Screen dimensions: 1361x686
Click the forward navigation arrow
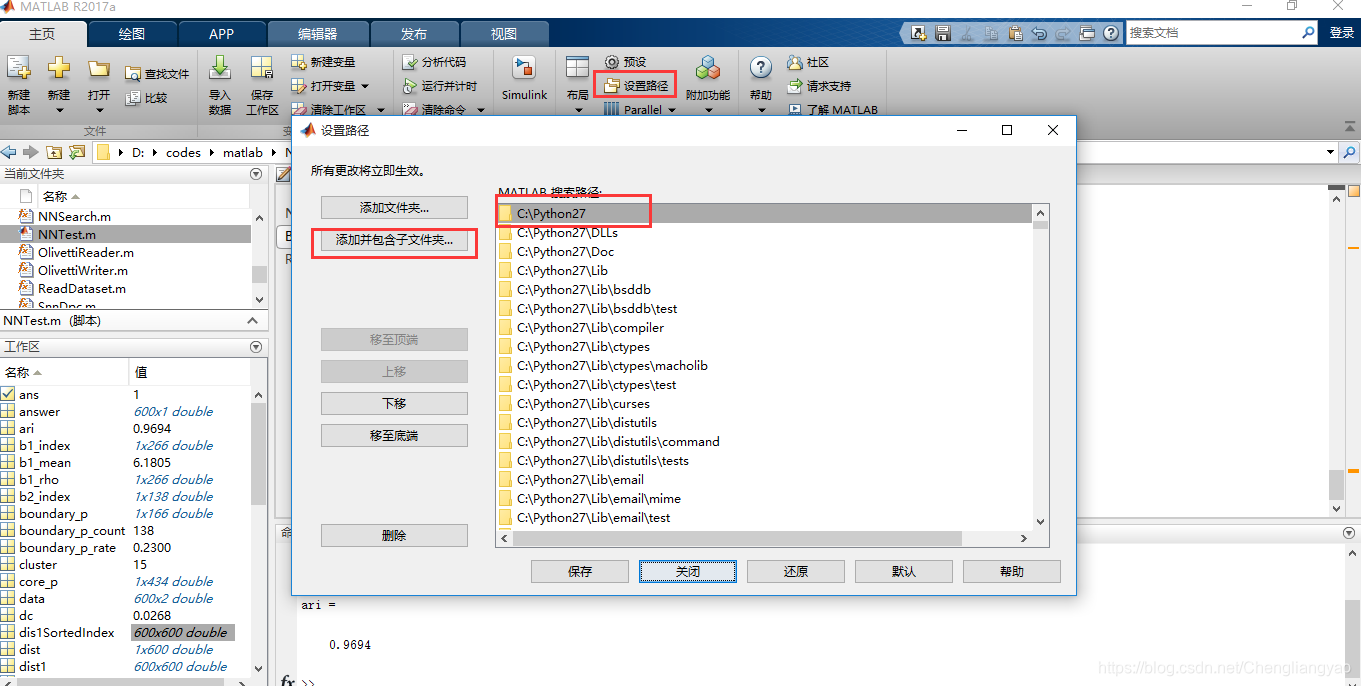coord(30,152)
